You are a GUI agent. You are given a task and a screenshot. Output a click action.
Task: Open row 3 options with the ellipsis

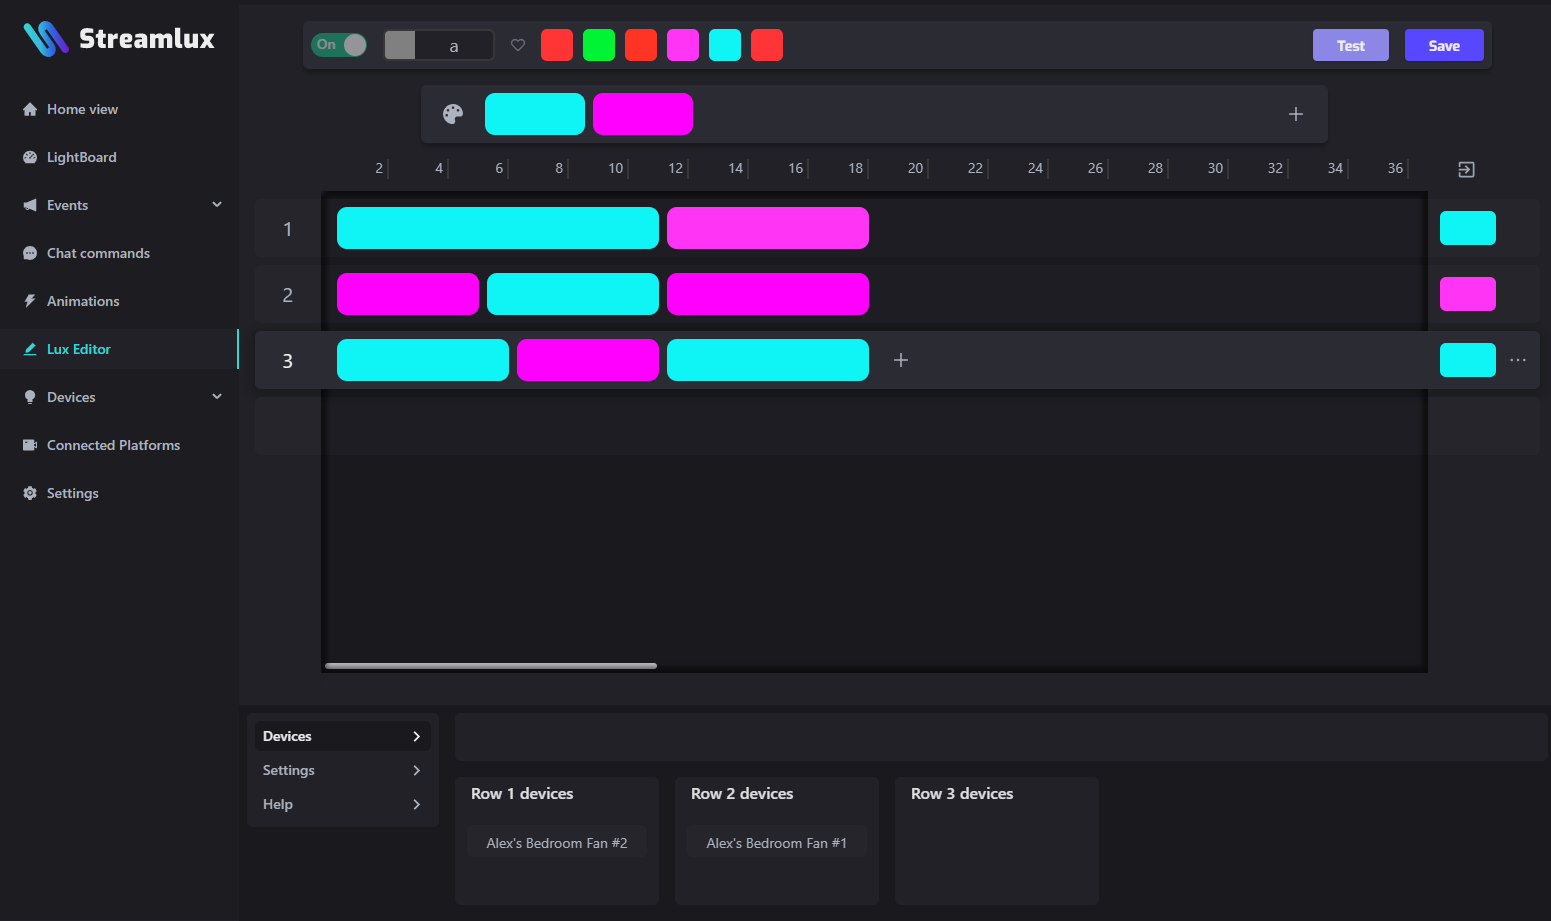[x=1518, y=359]
